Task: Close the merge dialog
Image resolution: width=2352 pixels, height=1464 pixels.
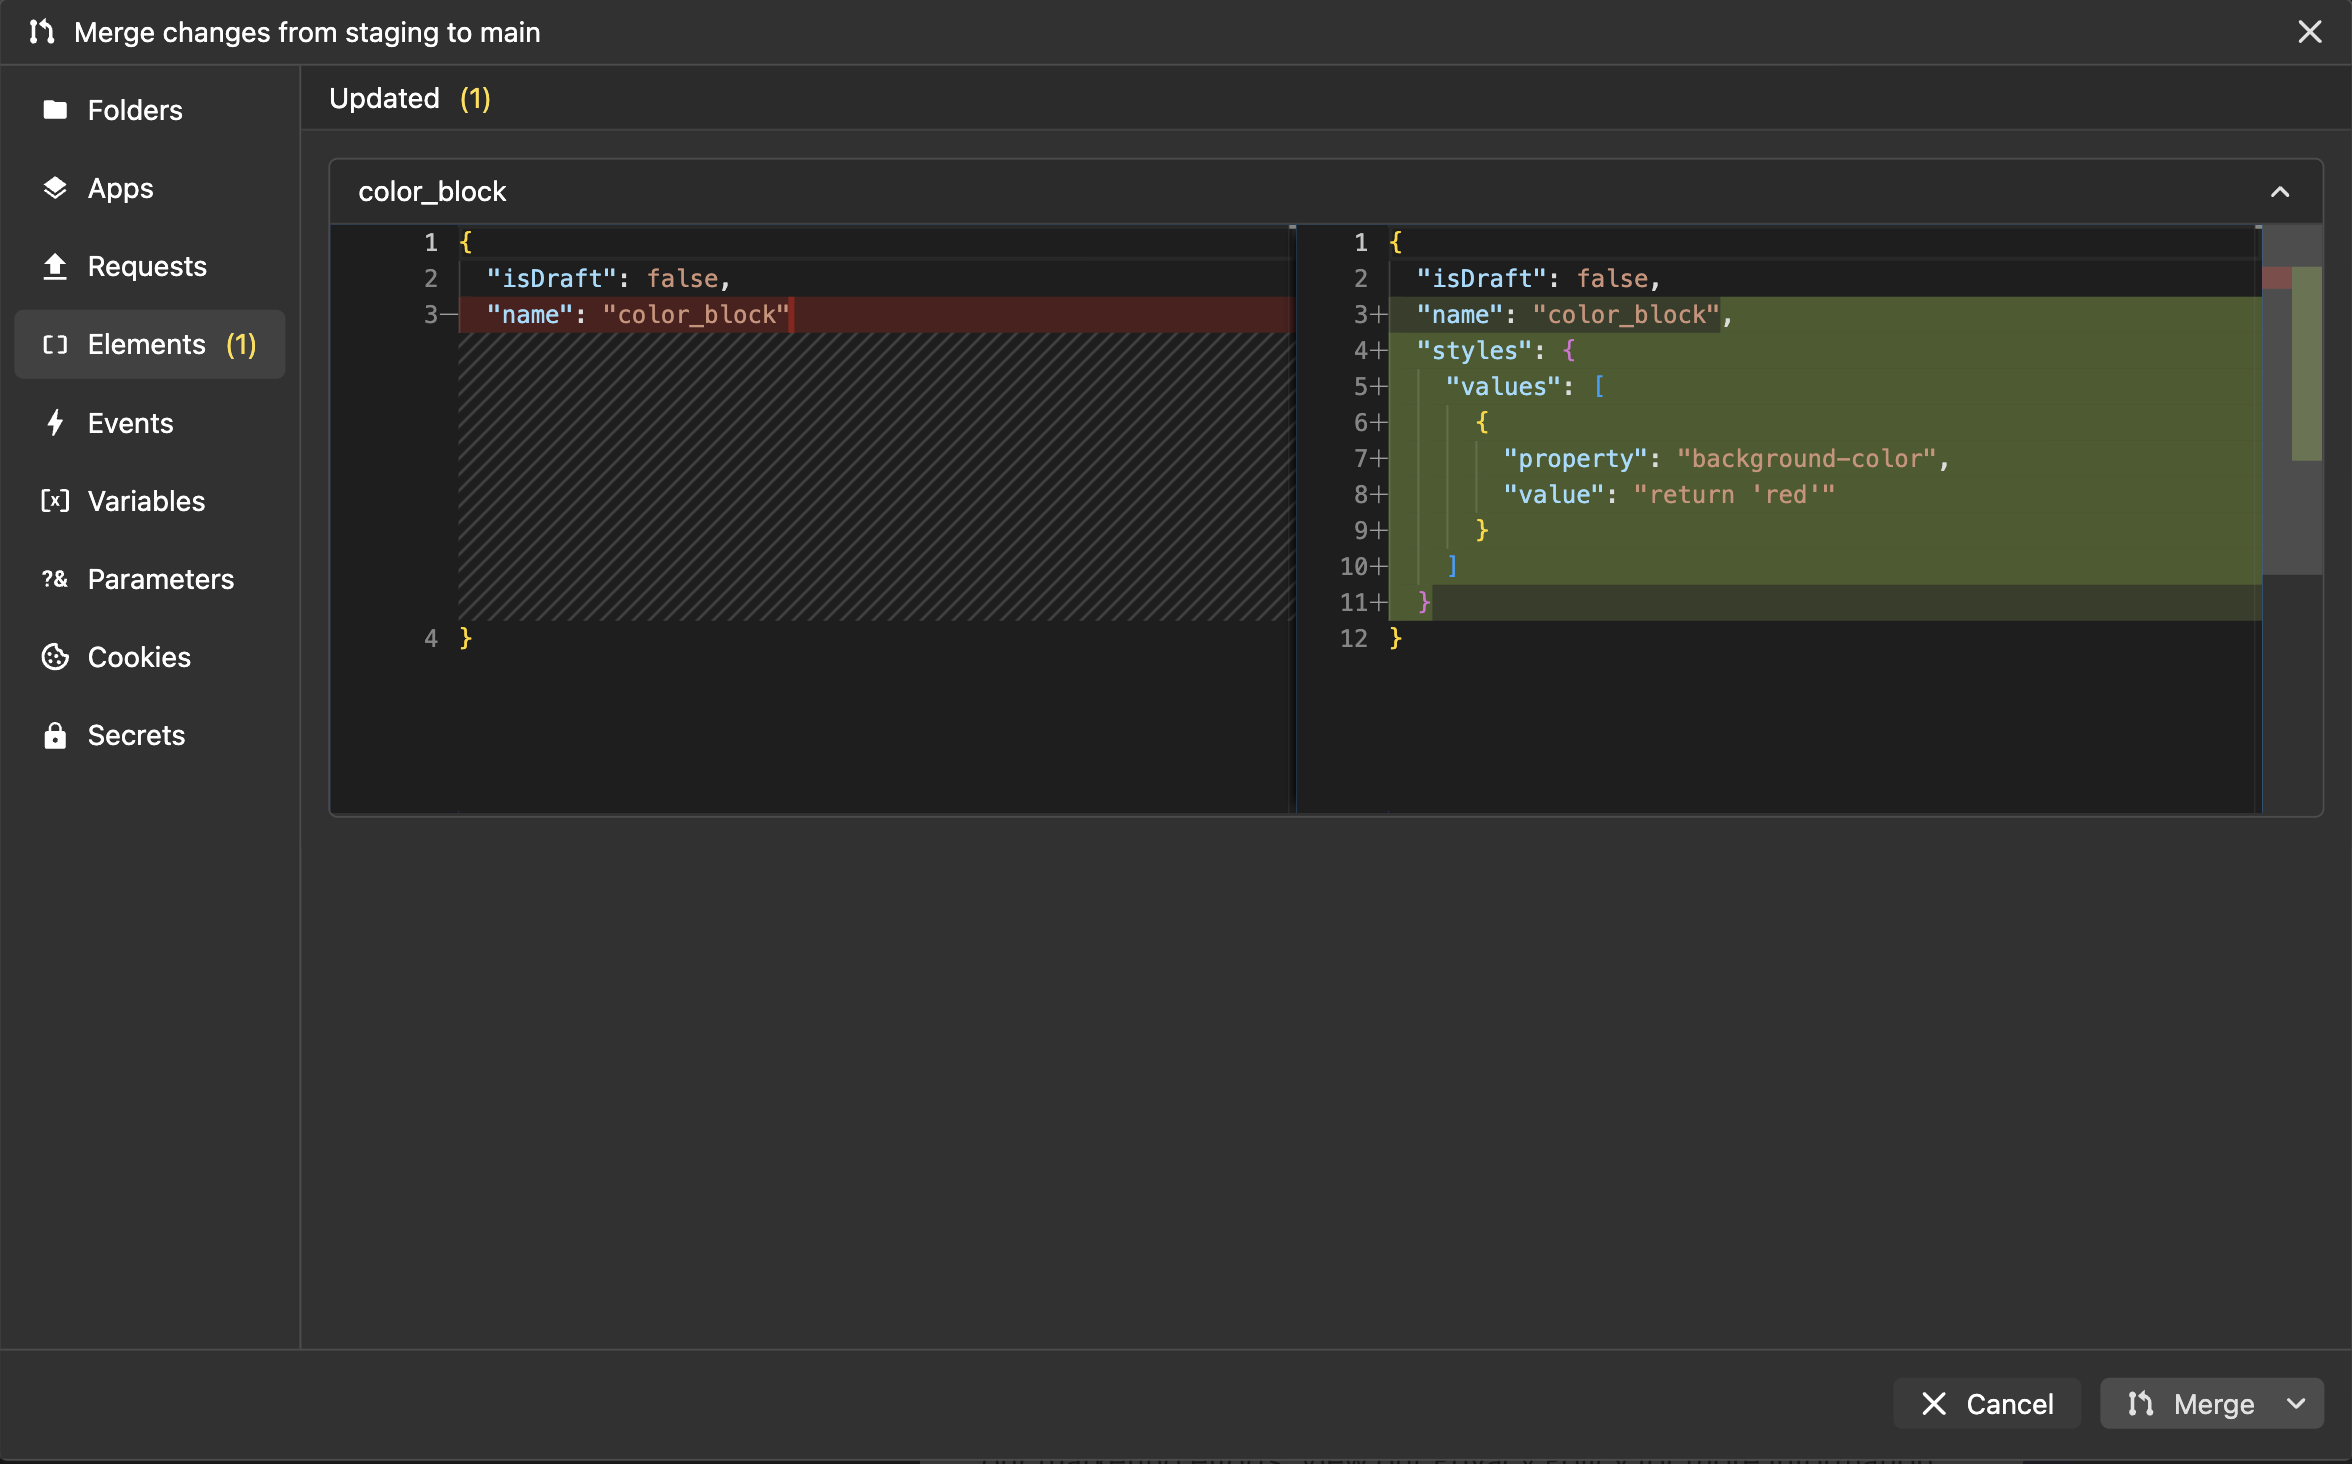Action: [2310, 32]
